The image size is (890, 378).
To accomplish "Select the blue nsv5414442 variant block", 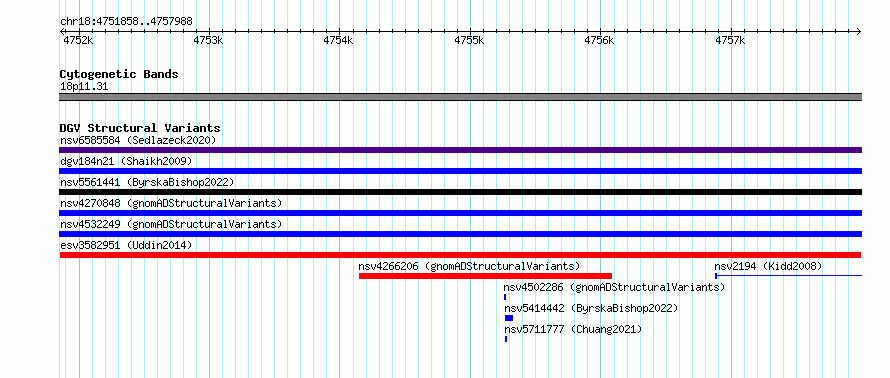I will pos(509,318).
